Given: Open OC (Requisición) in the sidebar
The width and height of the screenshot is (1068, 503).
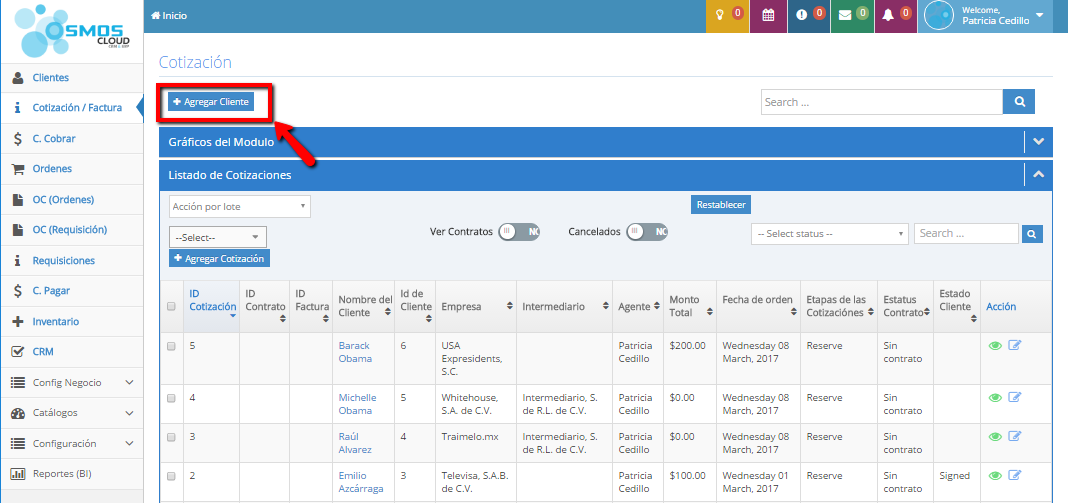Looking at the screenshot, I should (x=72, y=230).
